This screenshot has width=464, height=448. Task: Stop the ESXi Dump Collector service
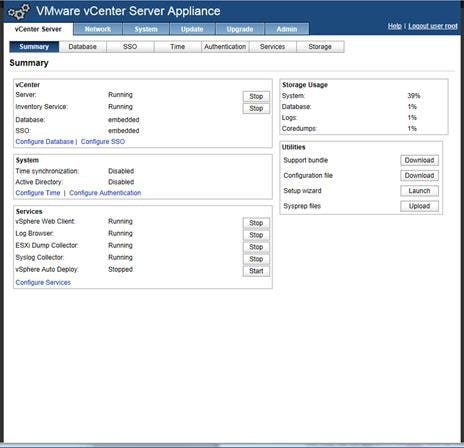click(256, 247)
